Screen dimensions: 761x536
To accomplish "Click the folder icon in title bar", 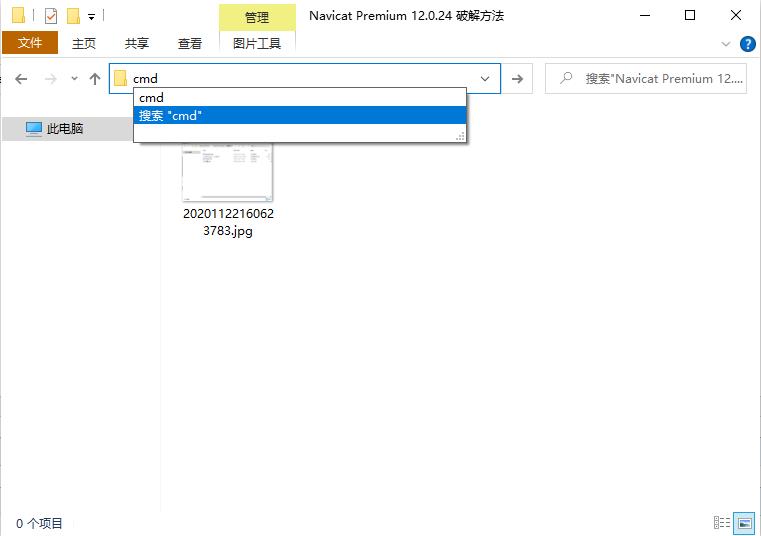I will point(18,16).
